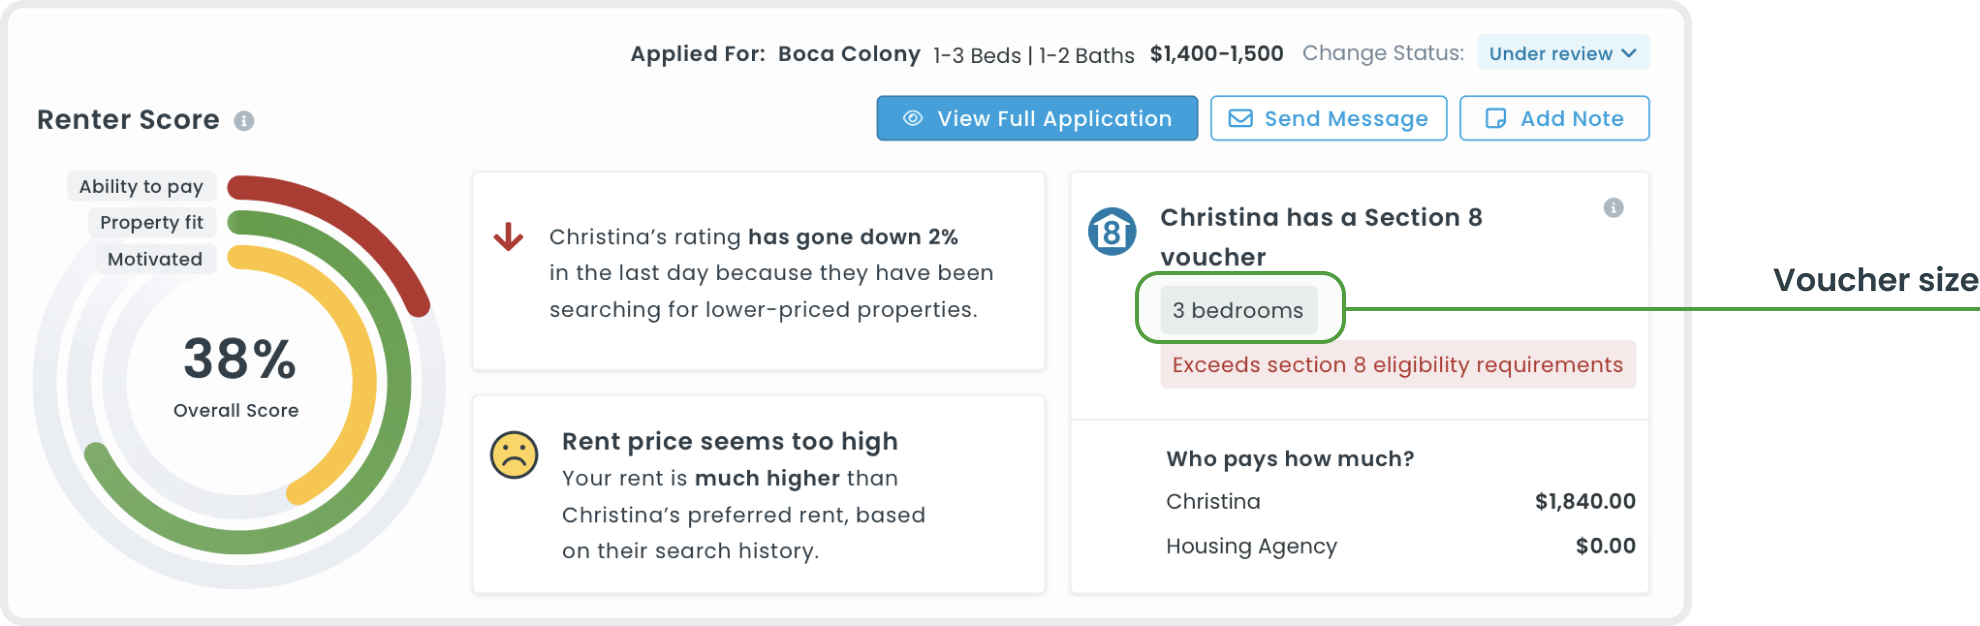Click the eye icon in View Full Application

(x=912, y=118)
